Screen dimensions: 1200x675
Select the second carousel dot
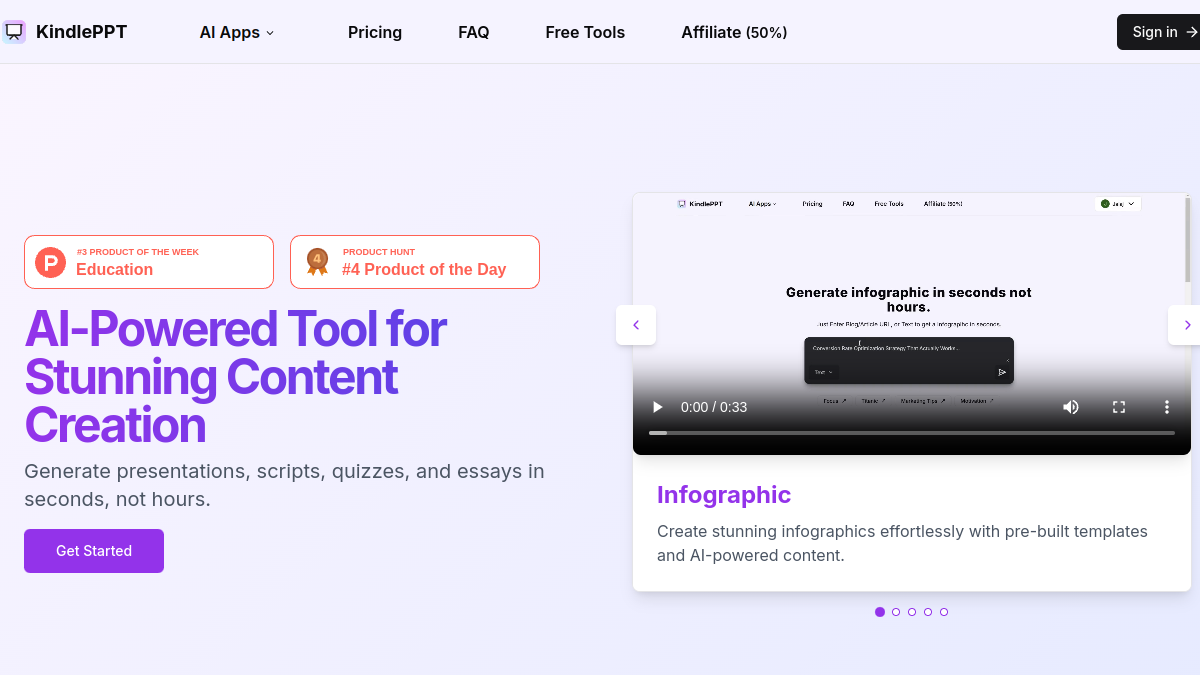pyautogui.click(x=896, y=612)
